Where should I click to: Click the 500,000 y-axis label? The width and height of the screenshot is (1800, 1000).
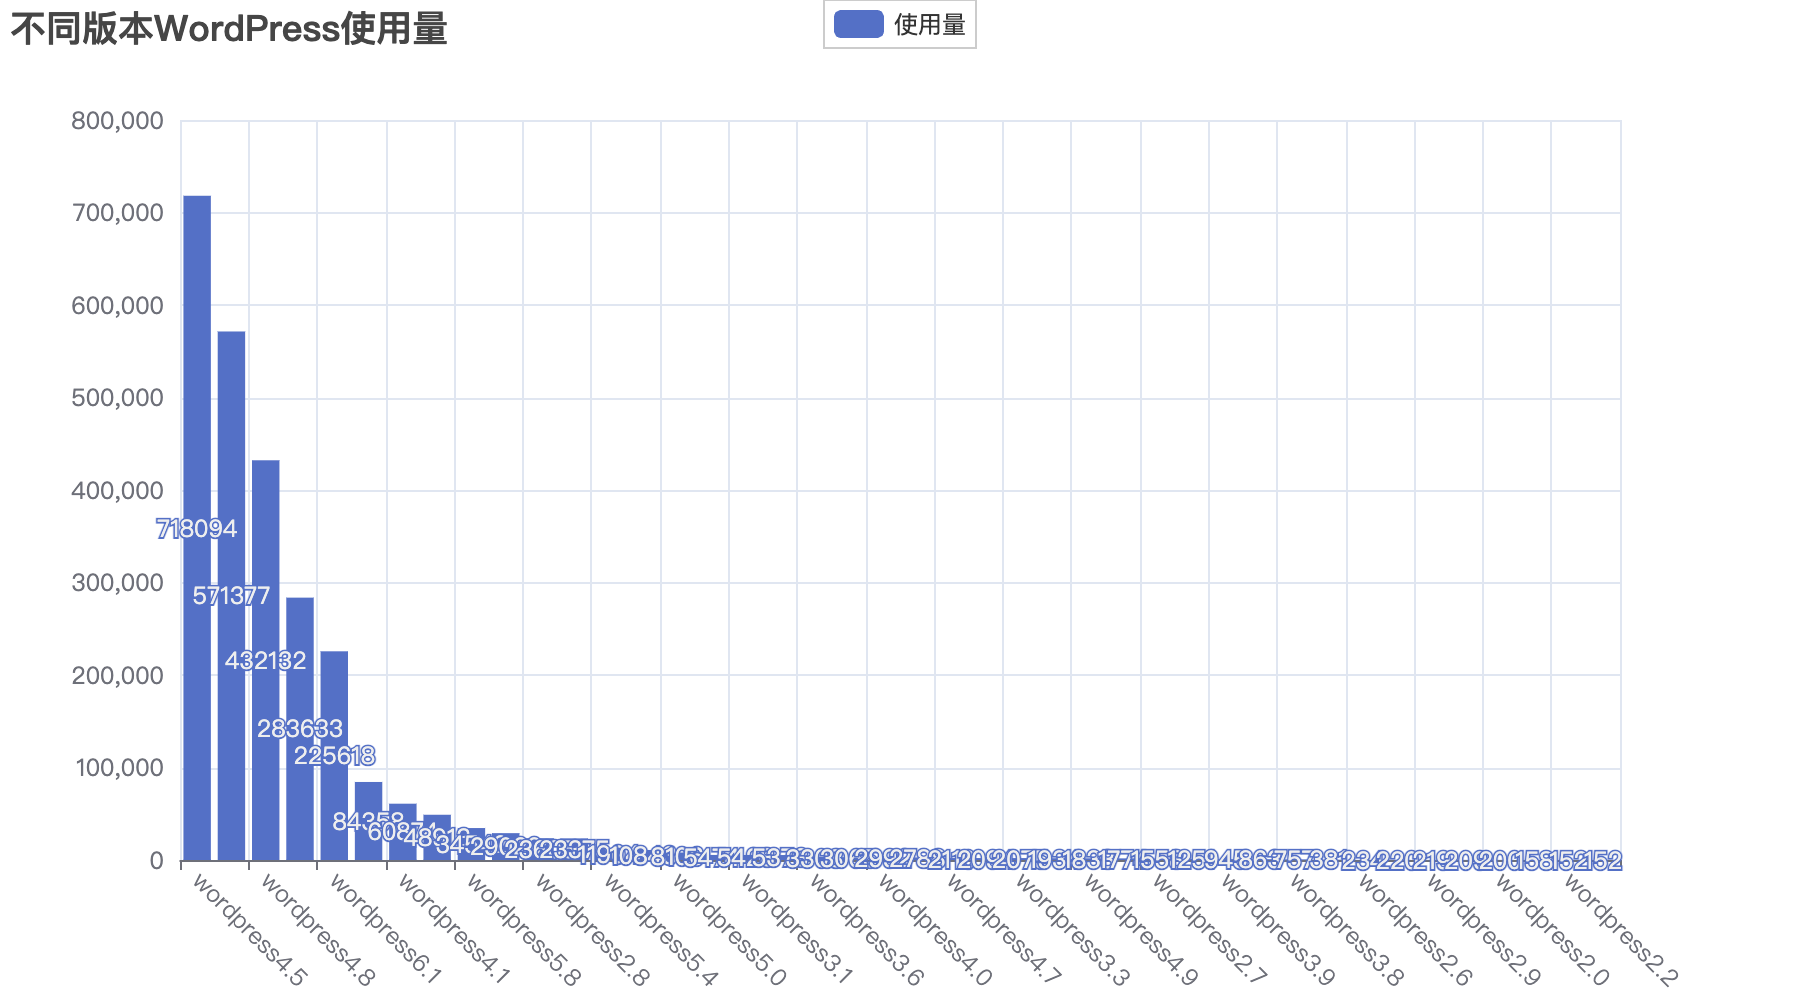pos(117,398)
